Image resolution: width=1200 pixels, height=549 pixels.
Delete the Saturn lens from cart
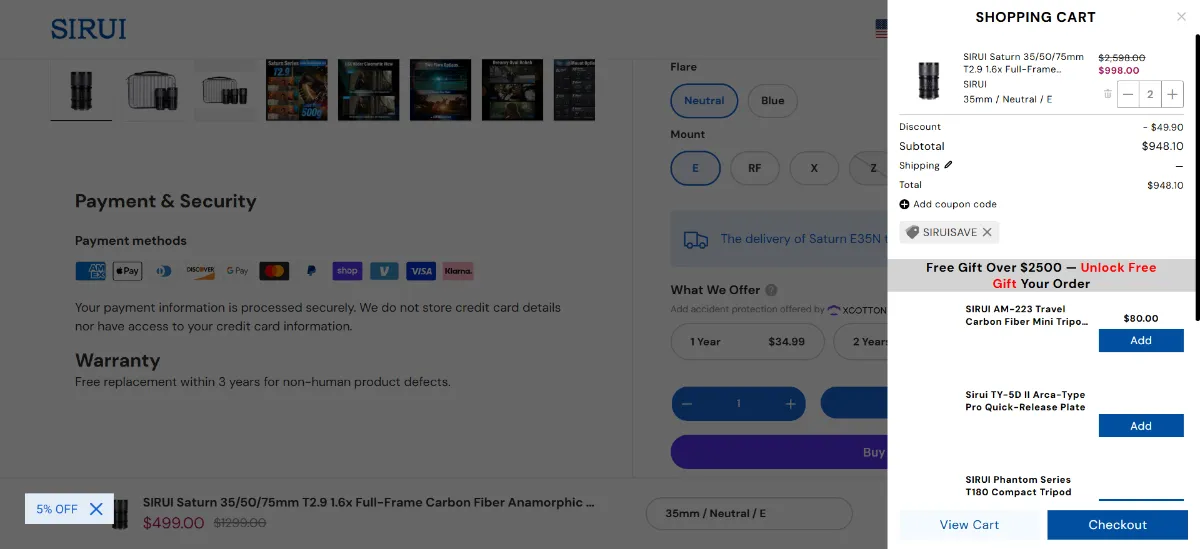(x=1107, y=94)
